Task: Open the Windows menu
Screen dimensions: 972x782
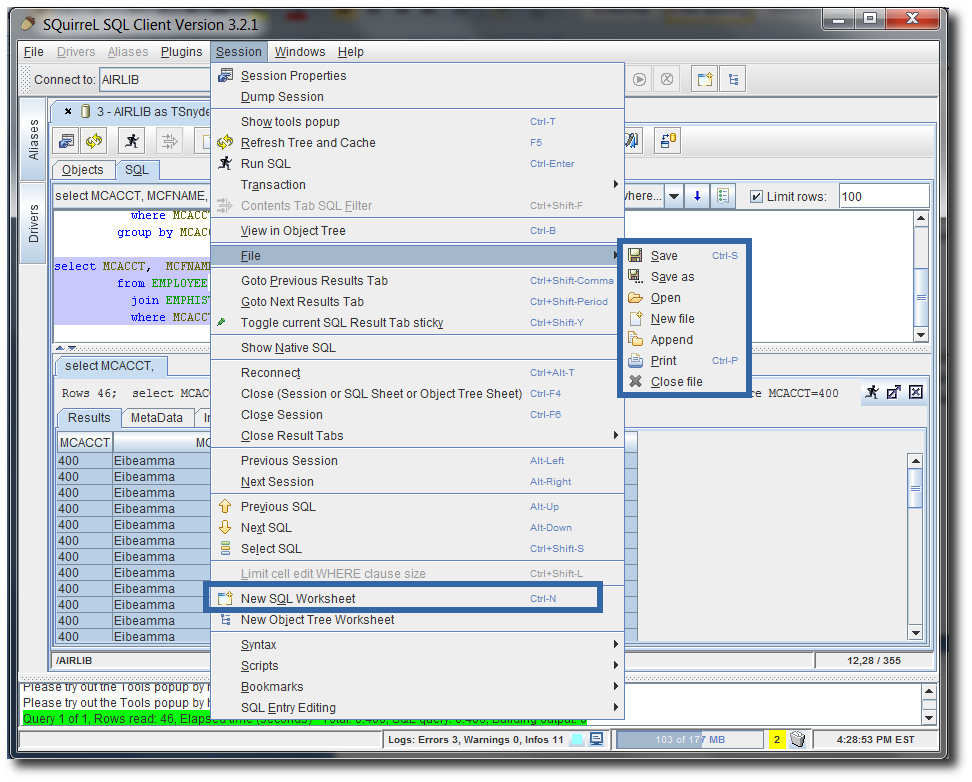Action: click(300, 52)
